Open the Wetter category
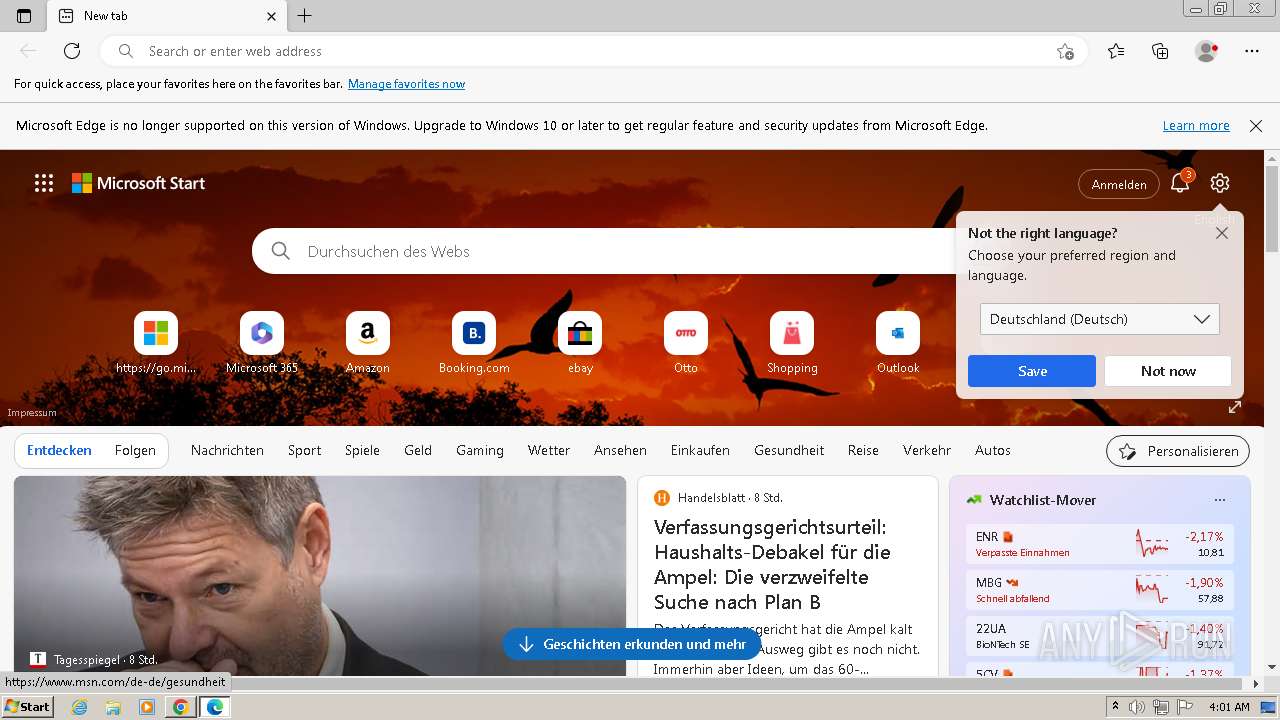 pos(549,450)
